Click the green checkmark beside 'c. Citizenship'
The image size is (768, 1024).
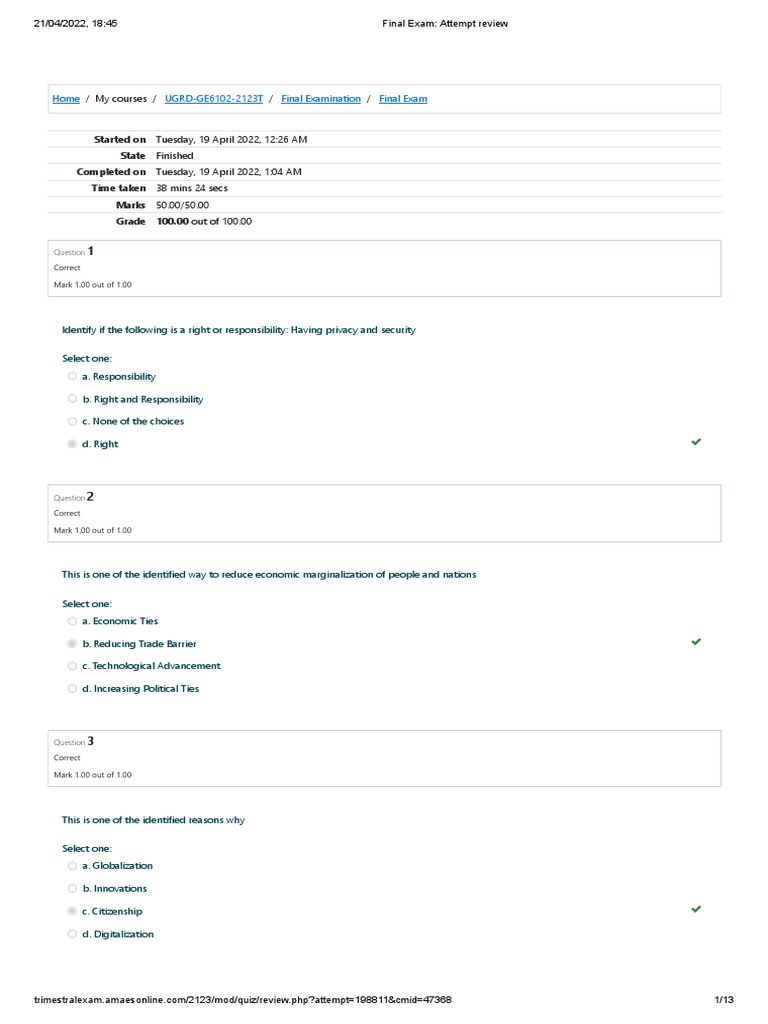[696, 909]
